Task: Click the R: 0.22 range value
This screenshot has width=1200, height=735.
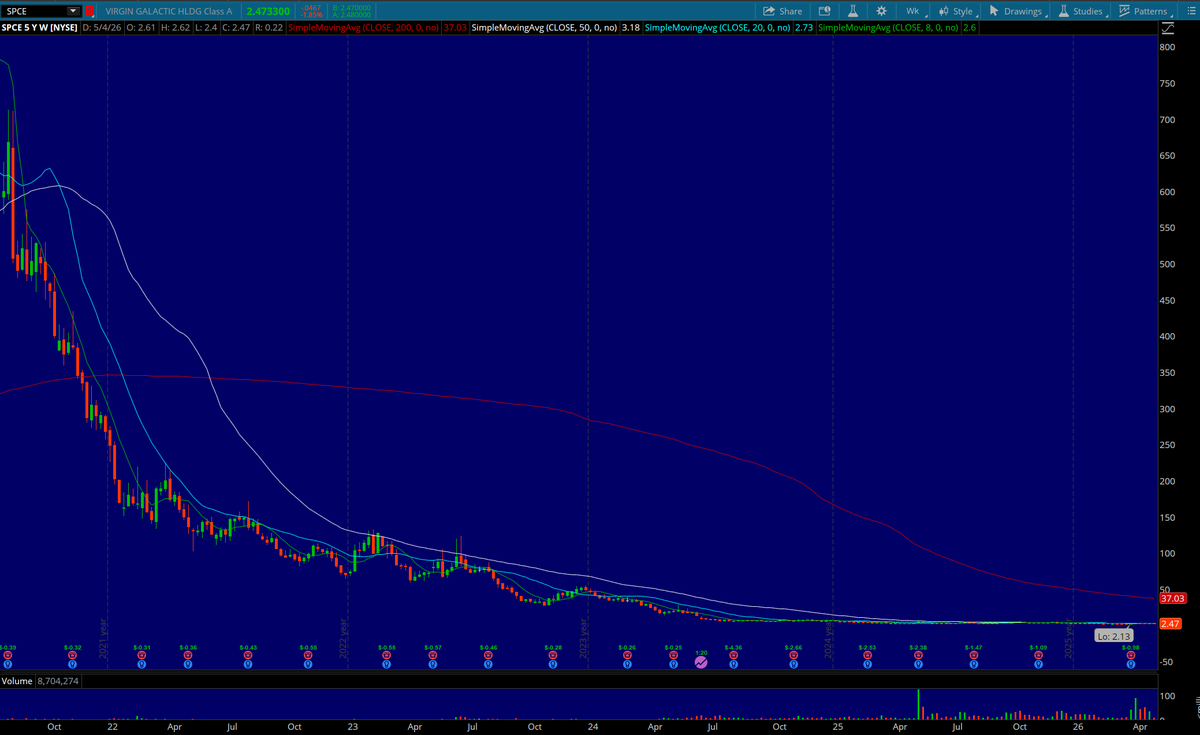Action: pos(269,28)
